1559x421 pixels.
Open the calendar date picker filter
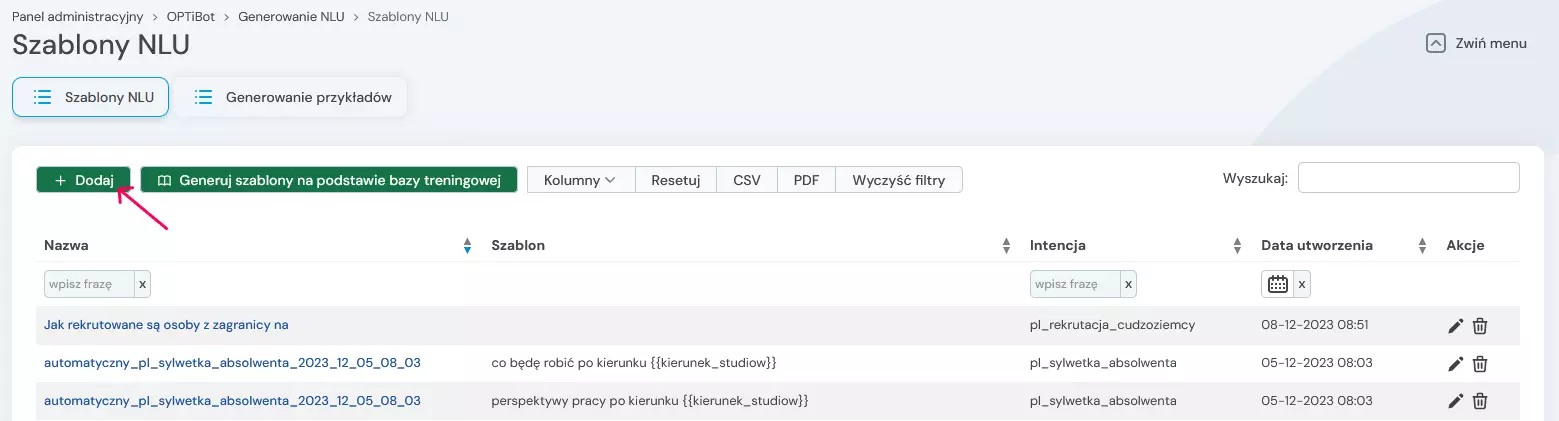tap(1277, 284)
